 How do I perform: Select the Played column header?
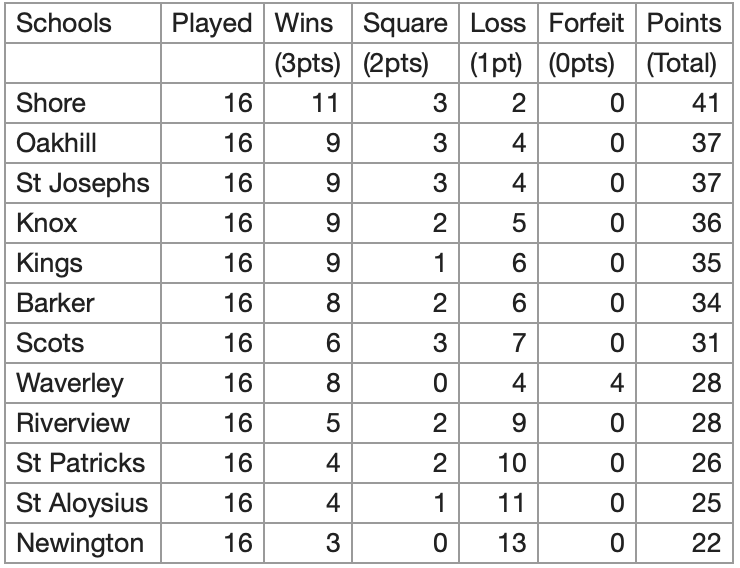(212, 24)
